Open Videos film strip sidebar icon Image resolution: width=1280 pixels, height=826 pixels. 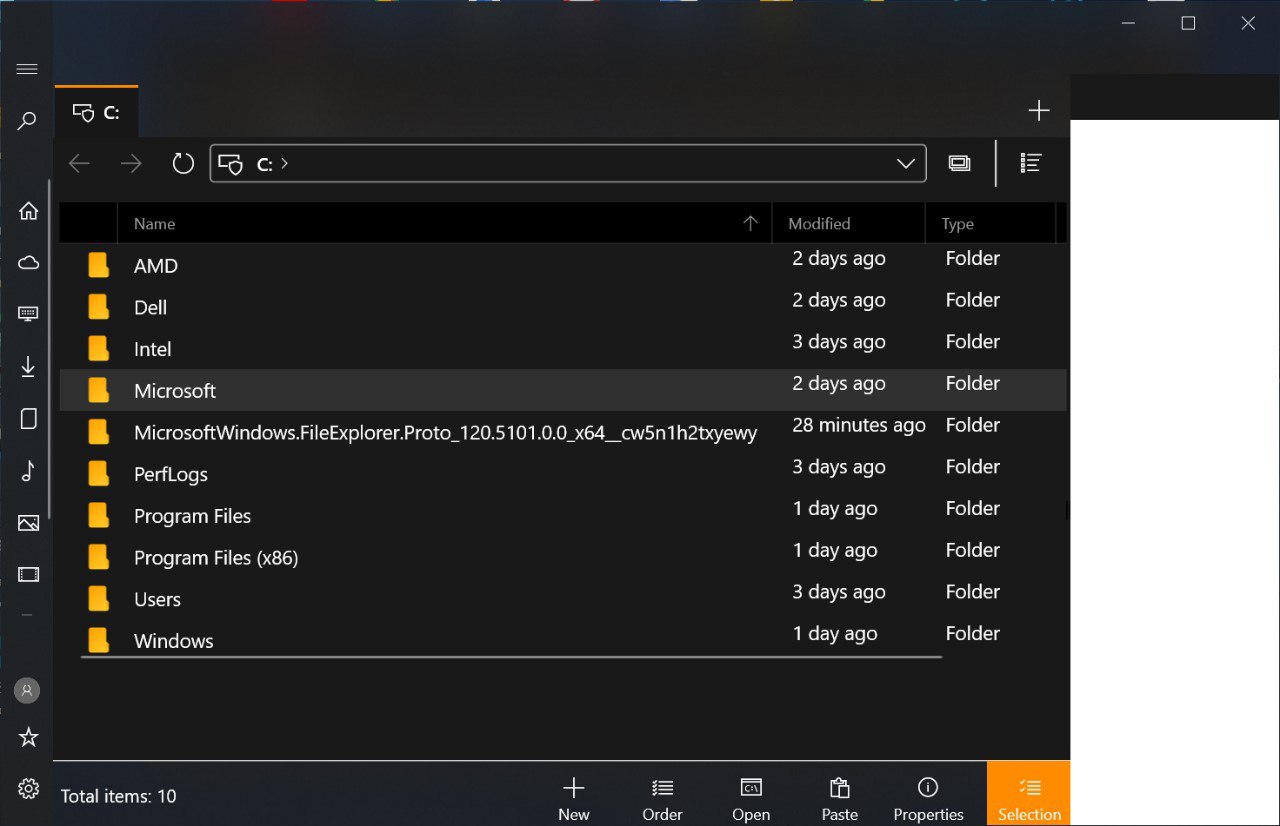(x=28, y=574)
